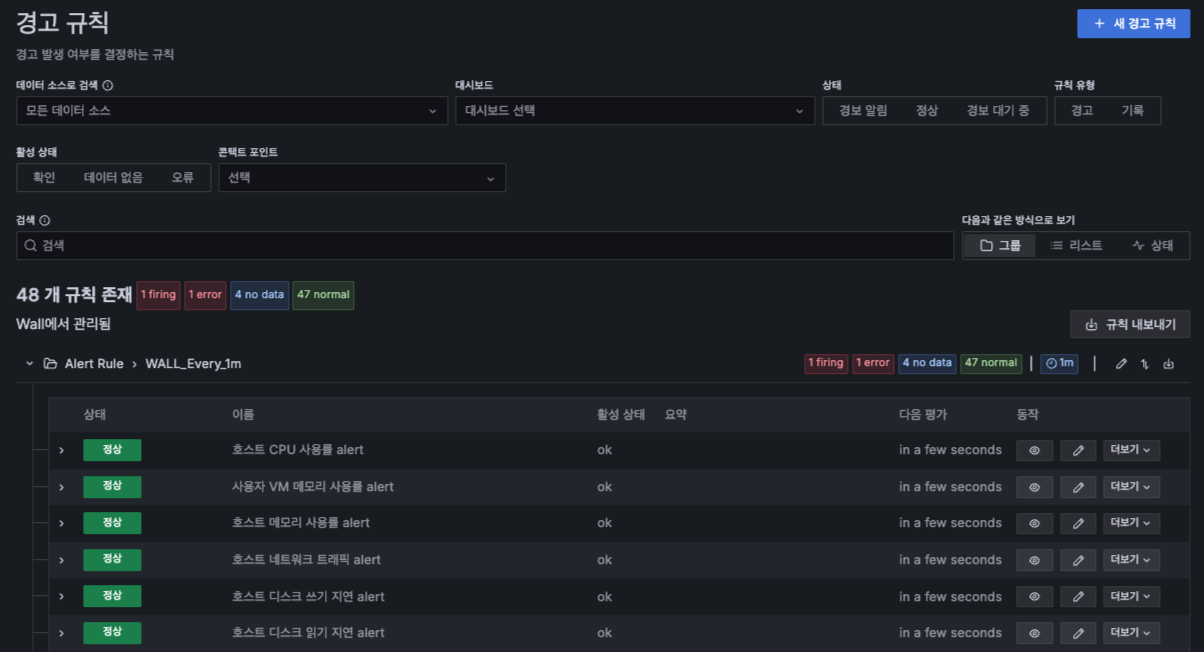Click the reorder rules icon in the group header
Image resolution: width=1204 pixels, height=652 pixels.
pos(1145,364)
